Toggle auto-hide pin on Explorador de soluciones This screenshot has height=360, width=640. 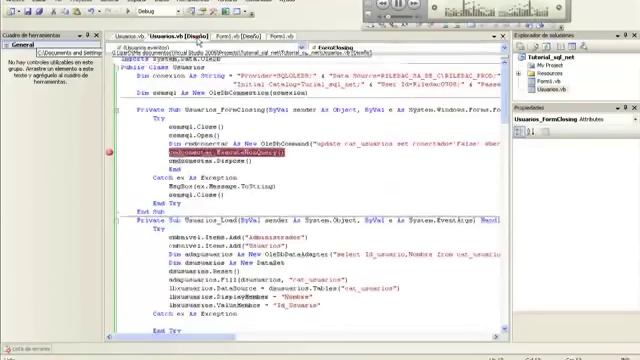tap(626, 36)
